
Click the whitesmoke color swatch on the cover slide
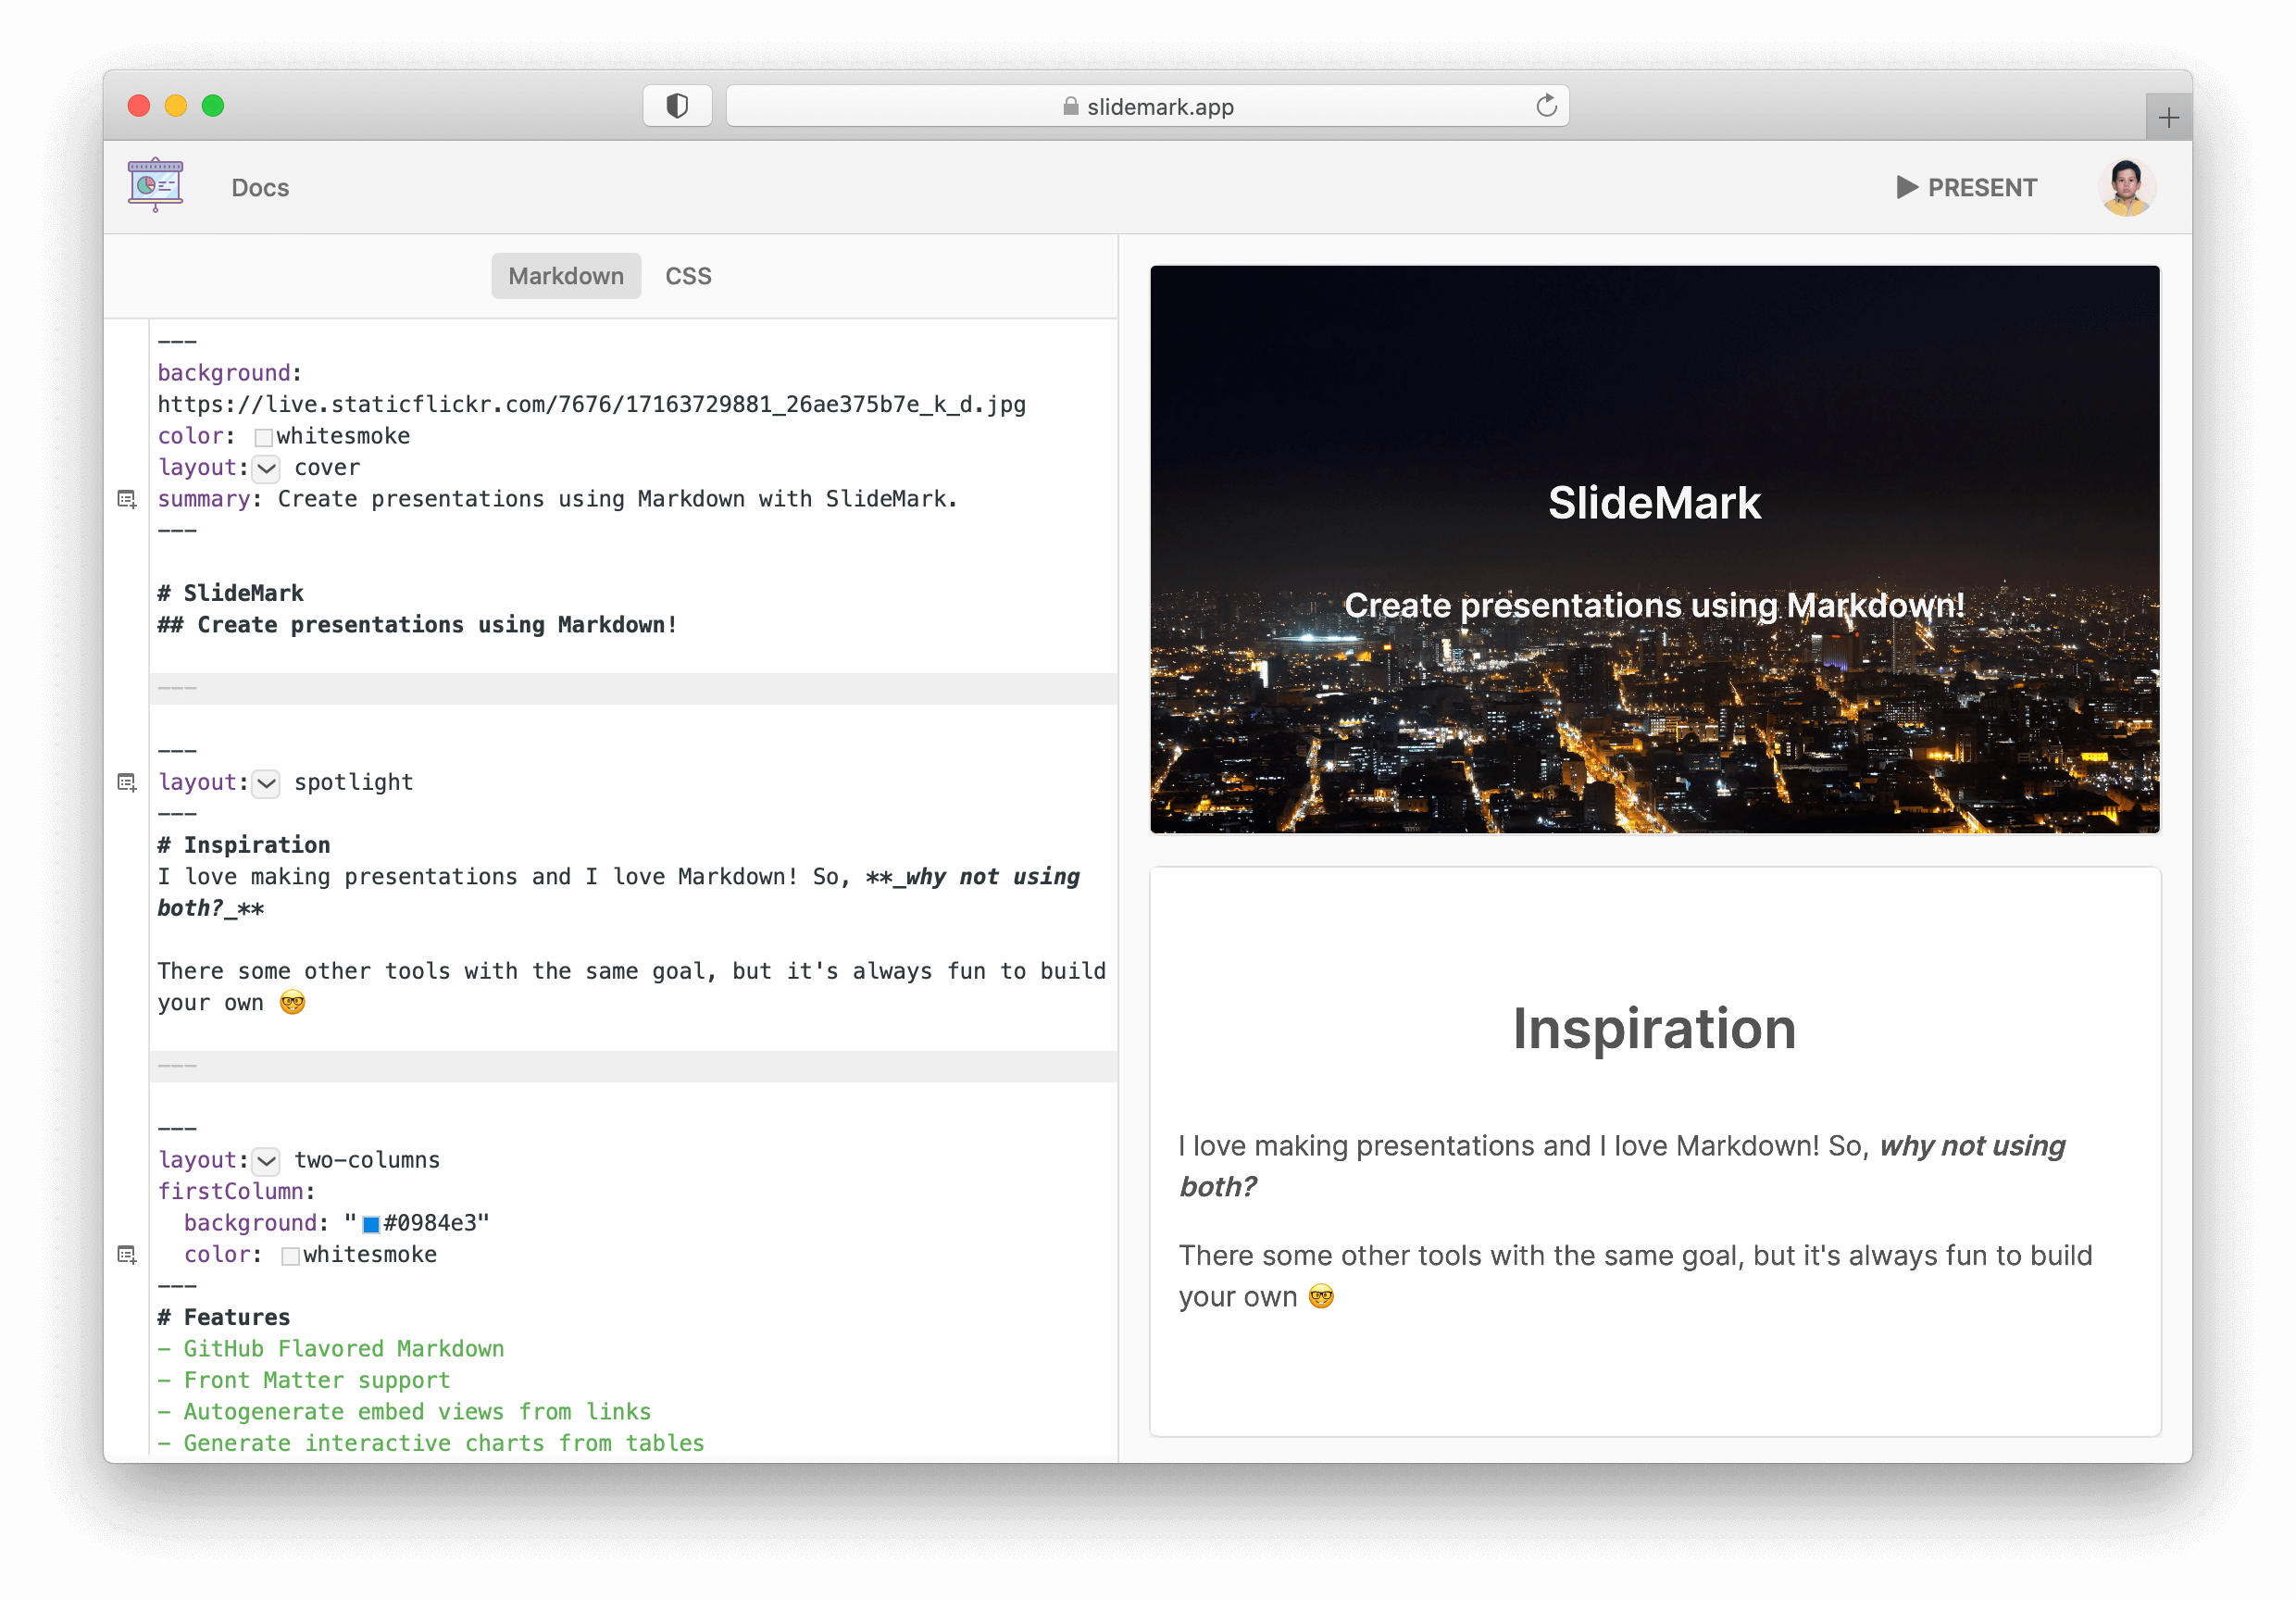[263, 437]
